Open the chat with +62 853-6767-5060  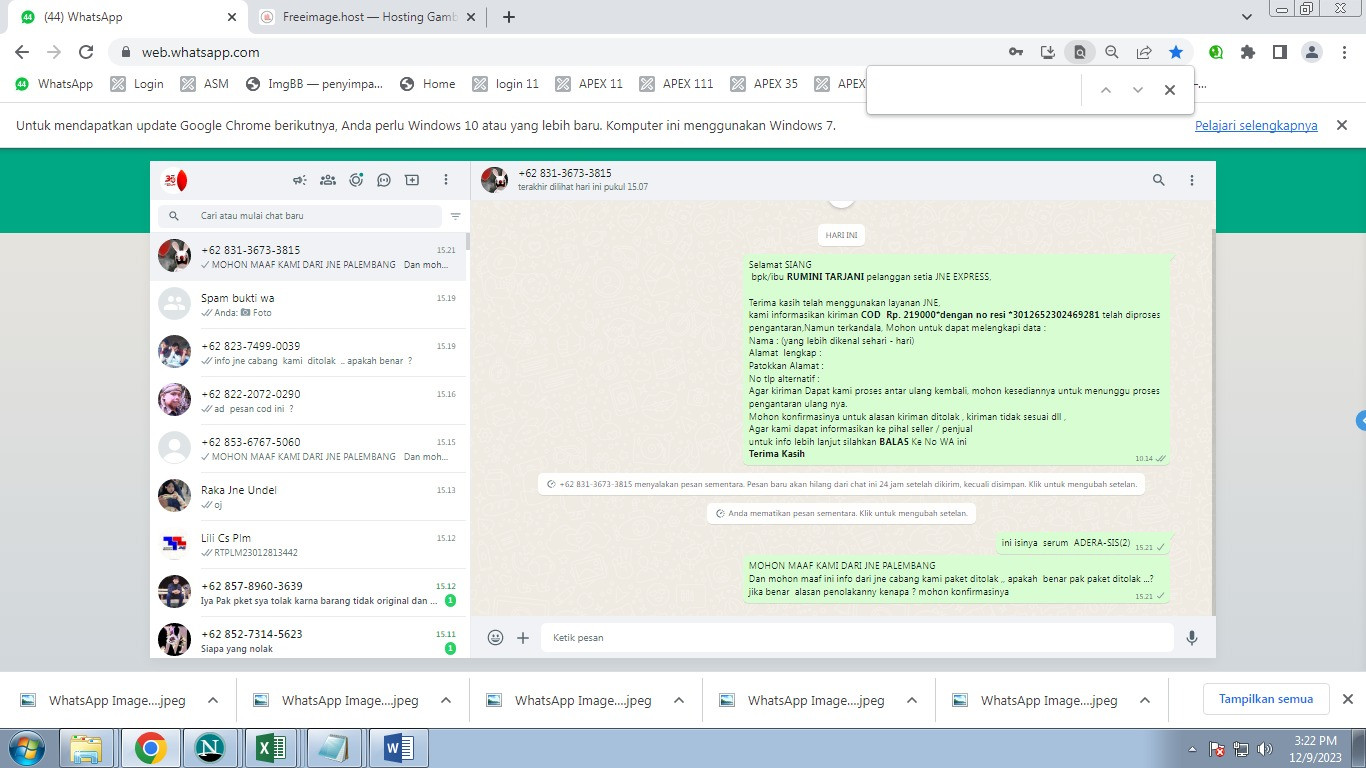(x=308, y=449)
